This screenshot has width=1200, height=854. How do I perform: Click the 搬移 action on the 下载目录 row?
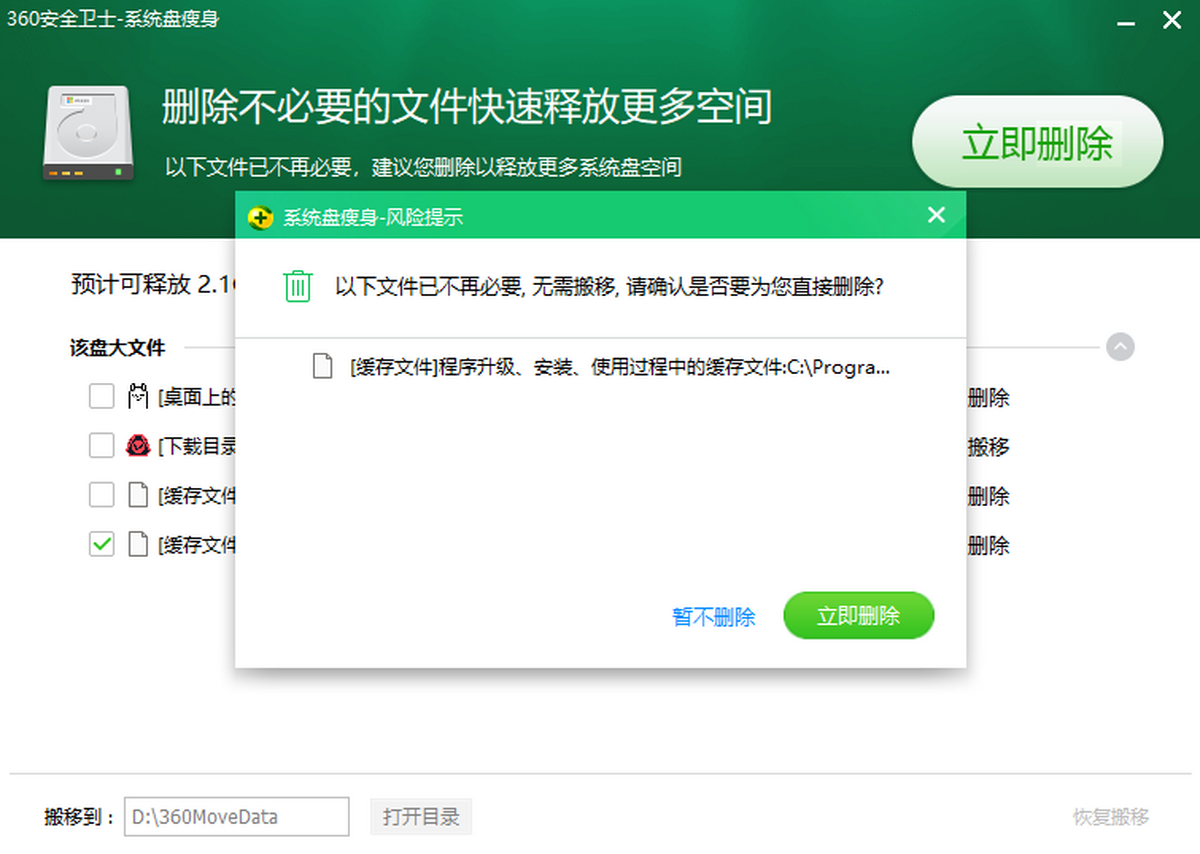[x=988, y=447]
